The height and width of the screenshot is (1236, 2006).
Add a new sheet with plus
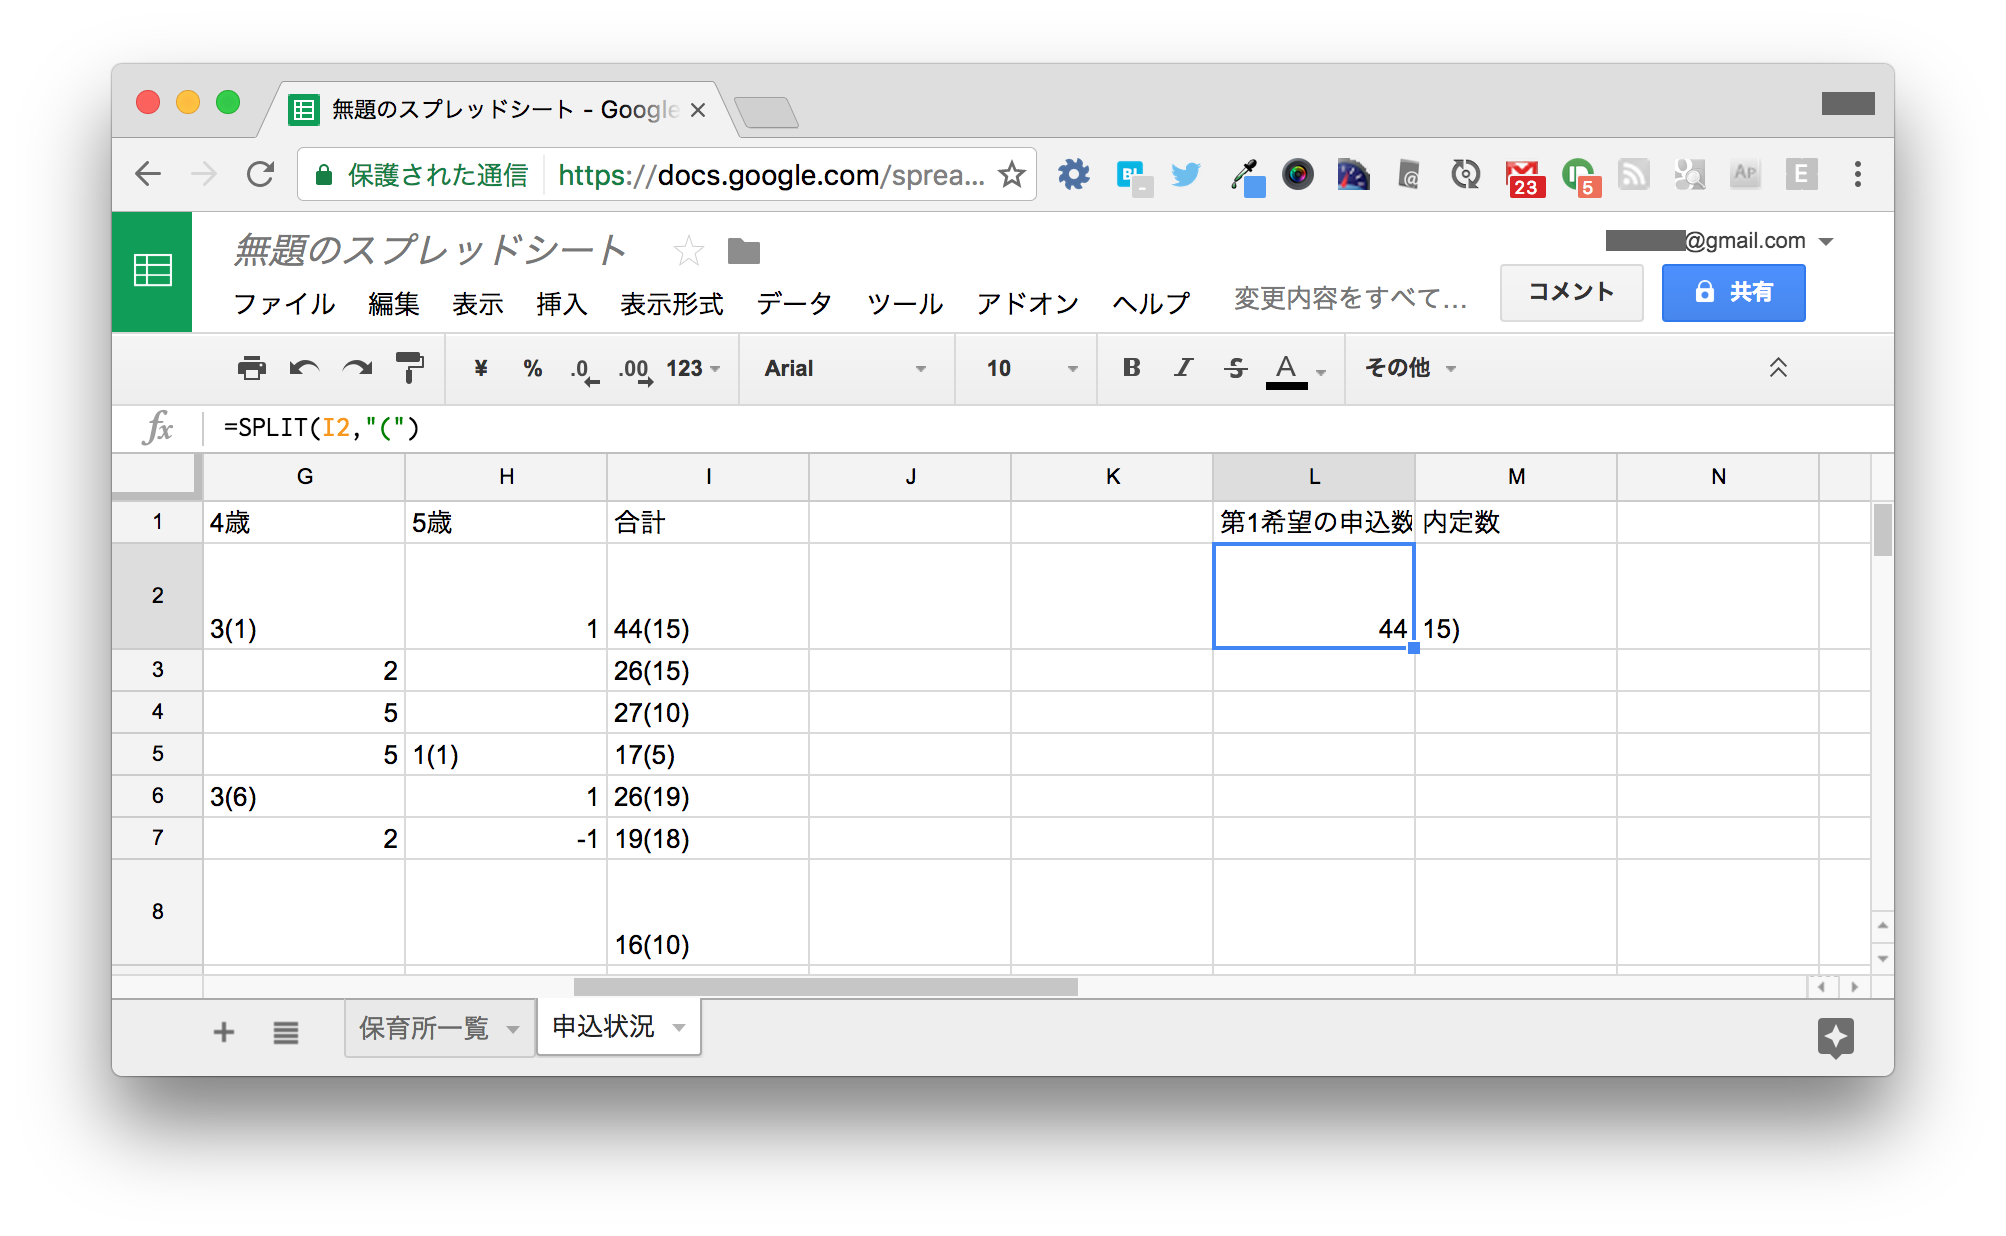pos(224,1032)
